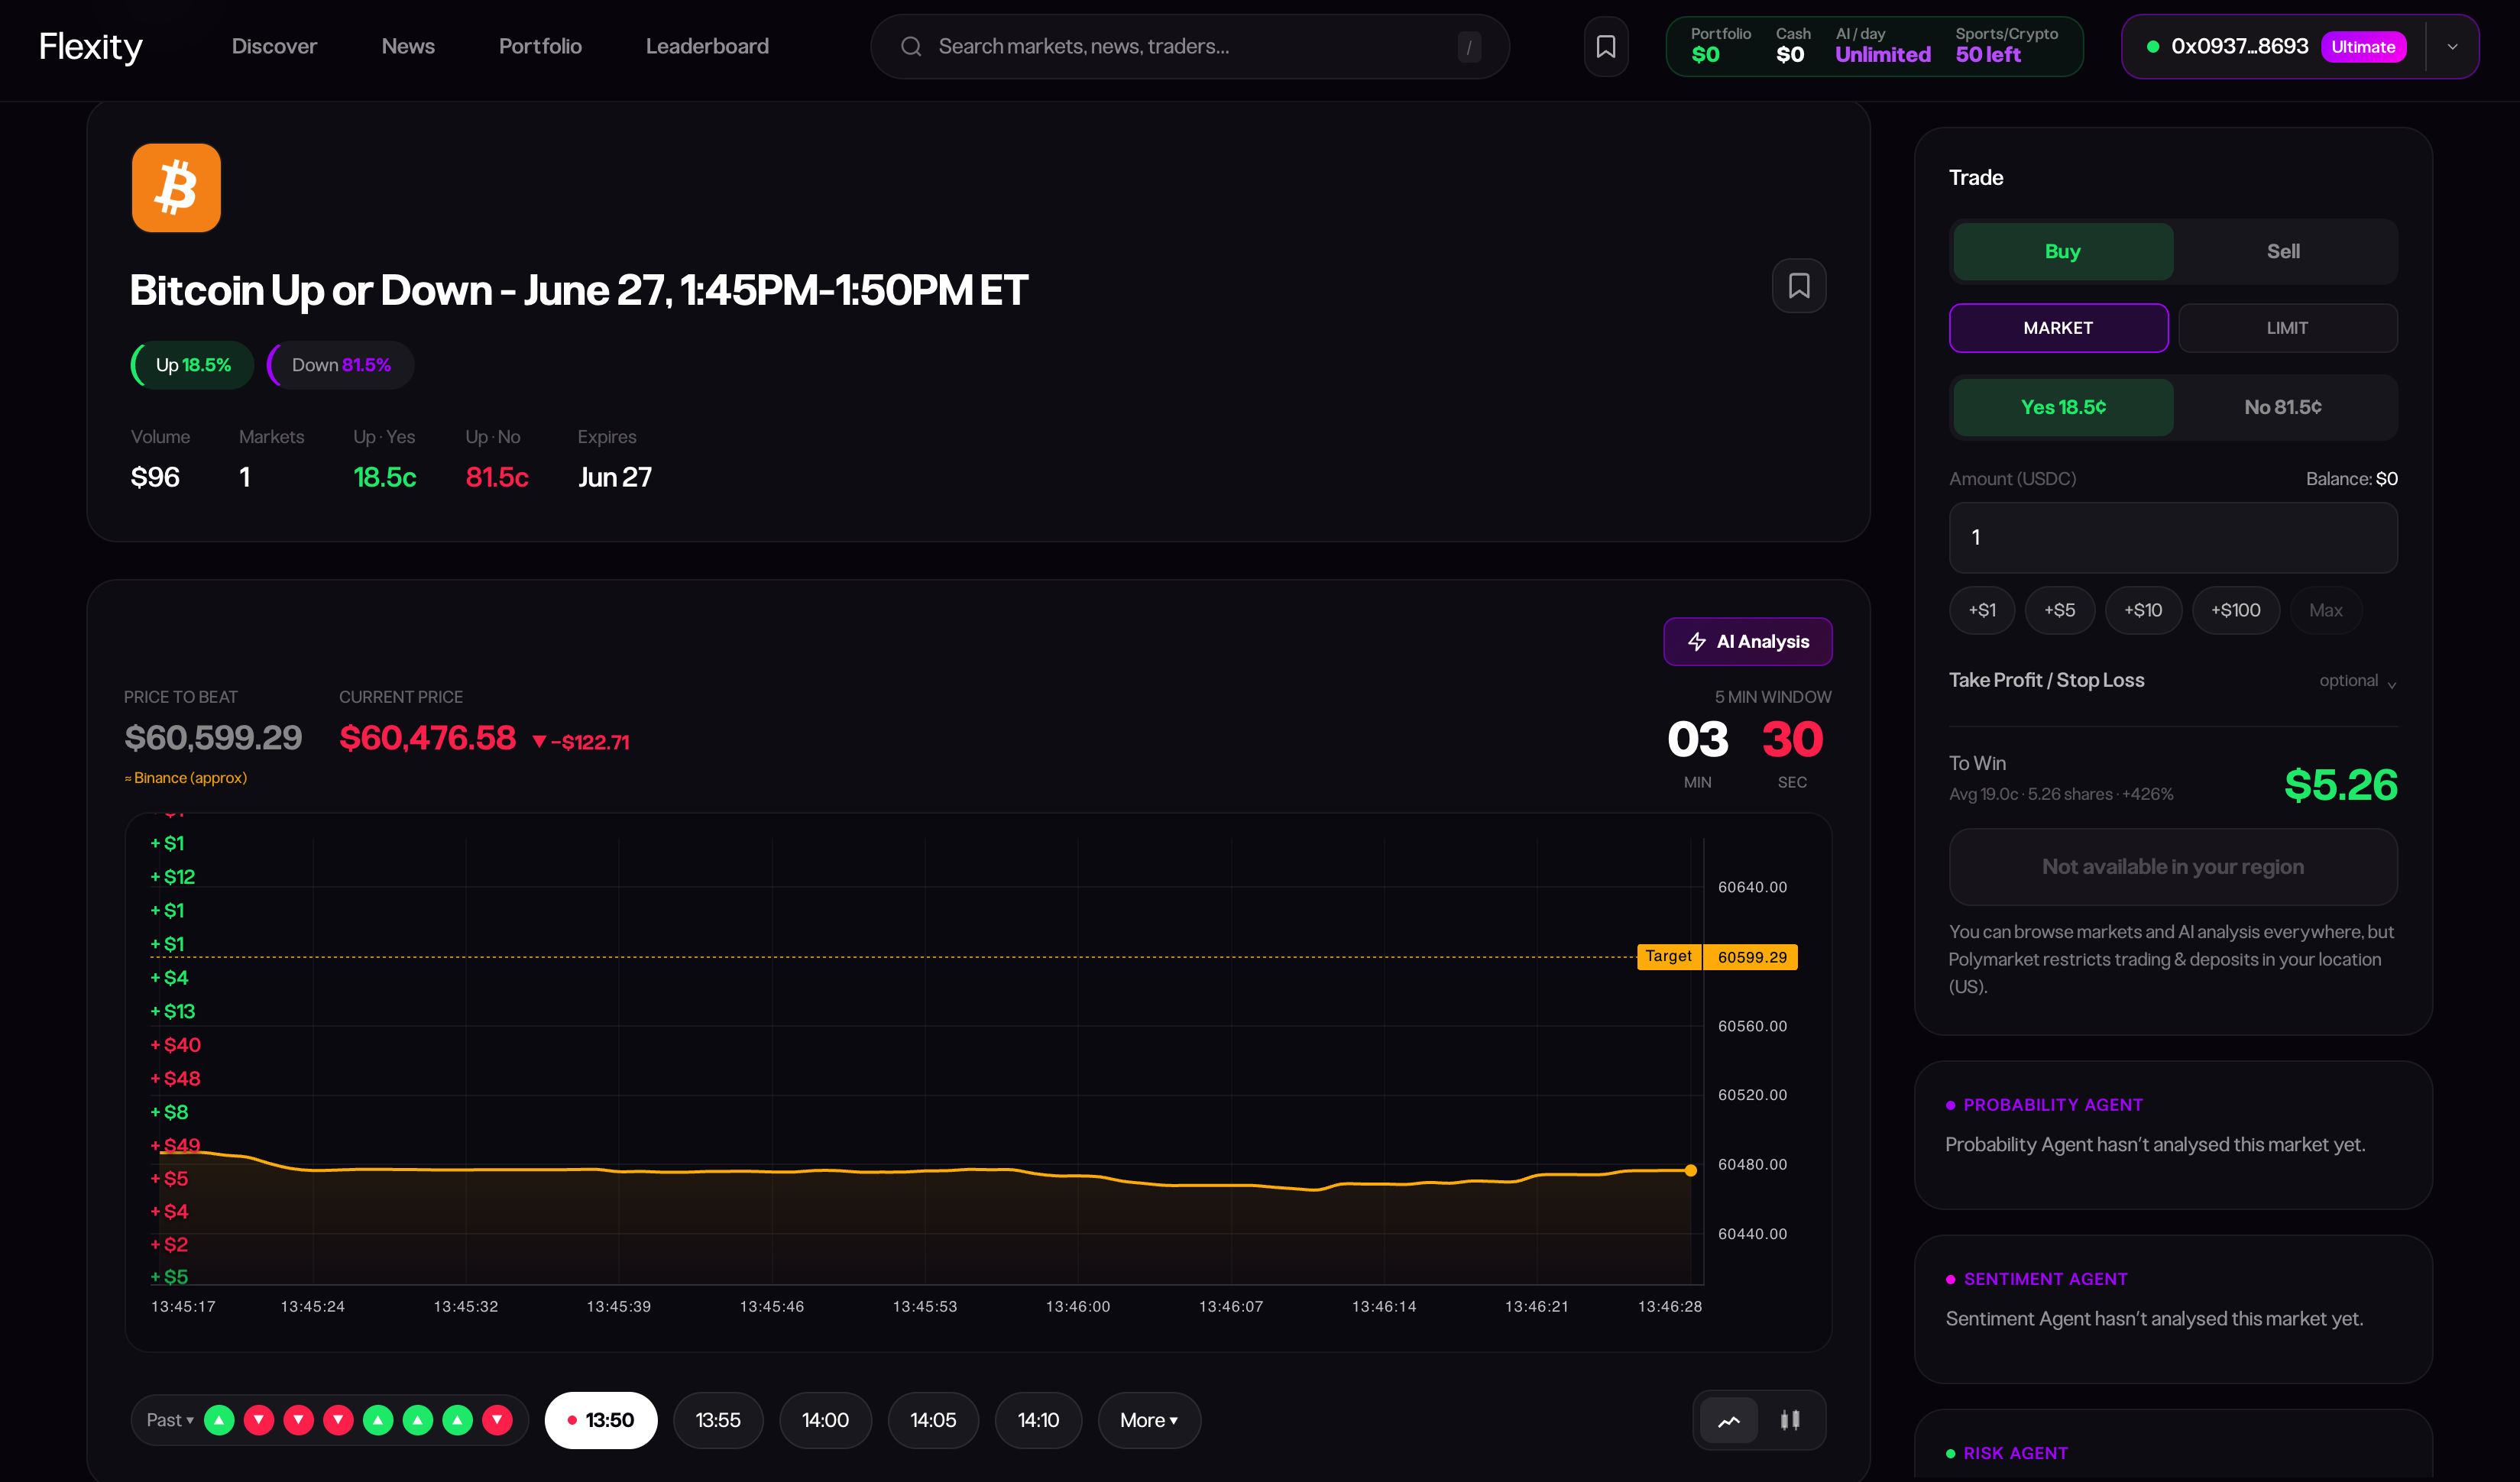Screen dimensions: 2520x1482
Task: Select the 14:05 window
Action: coord(933,1420)
